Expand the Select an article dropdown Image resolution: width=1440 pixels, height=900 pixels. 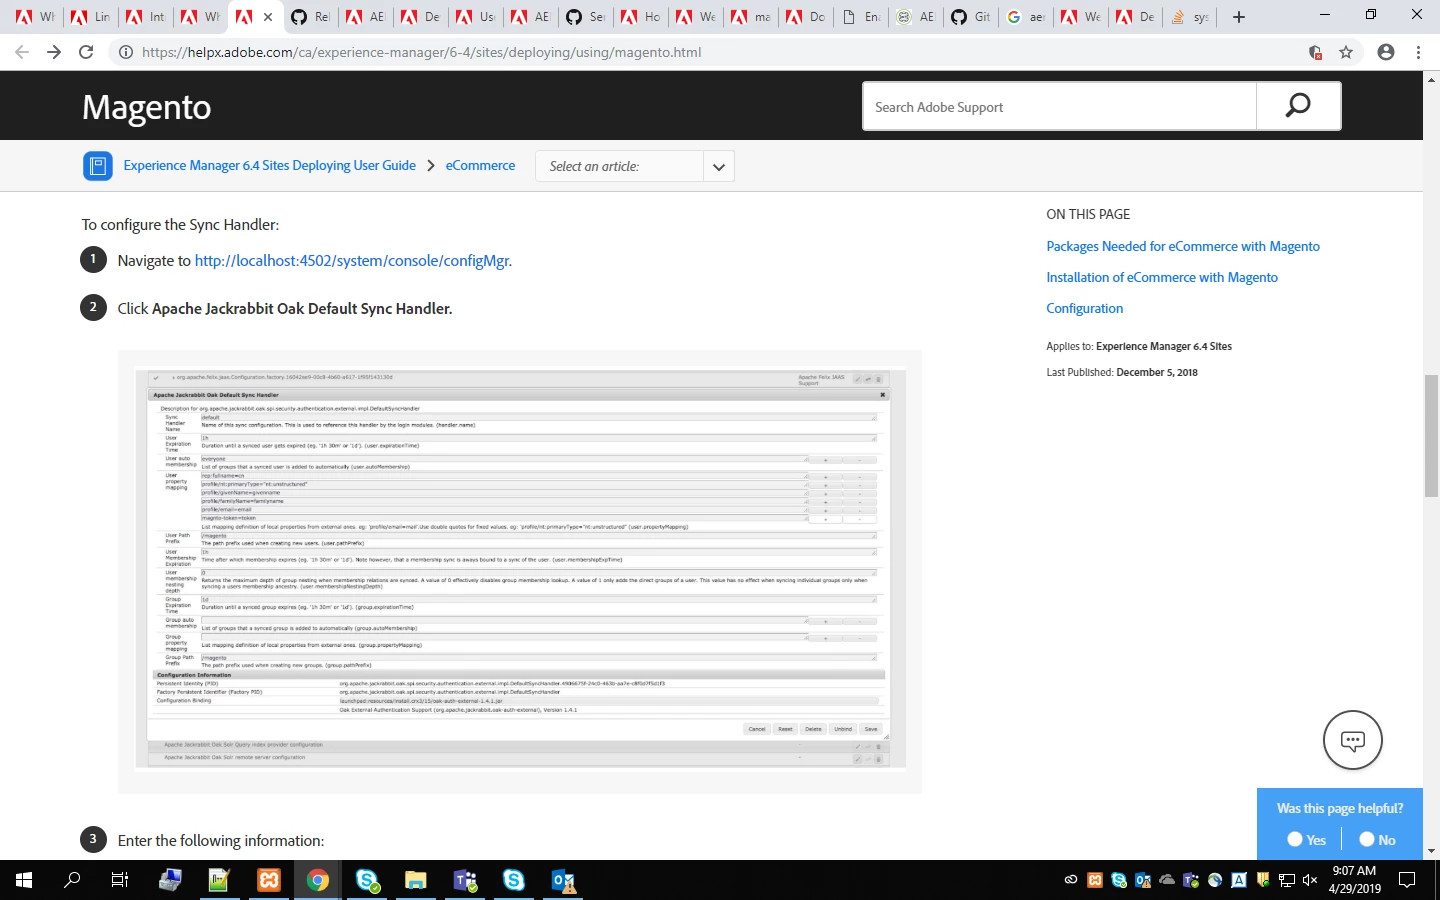(718, 166)
